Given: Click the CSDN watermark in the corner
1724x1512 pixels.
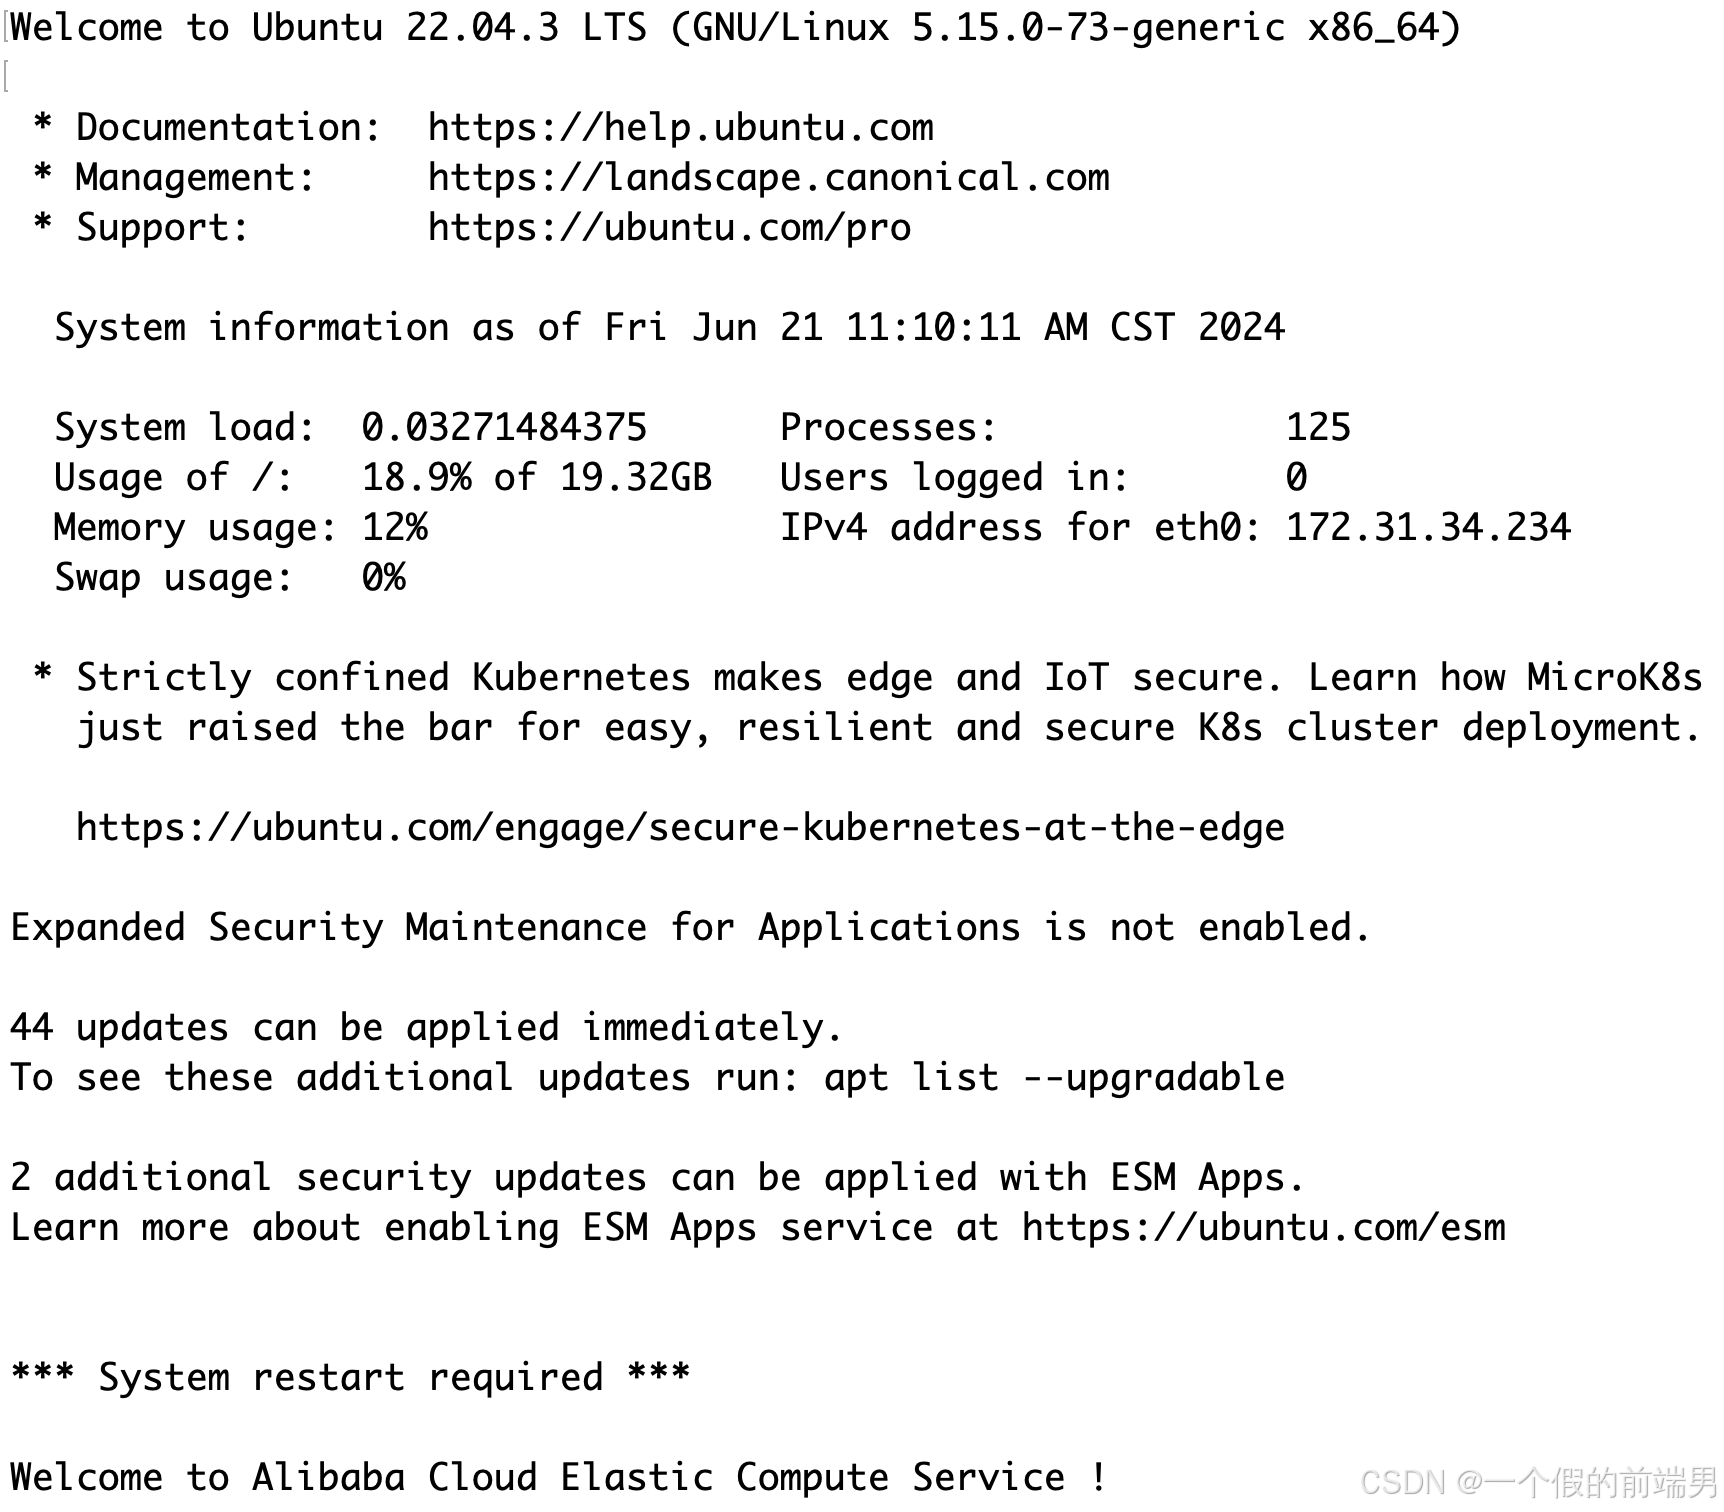Looking at the screenshot, I should tap(1539, 1482).
